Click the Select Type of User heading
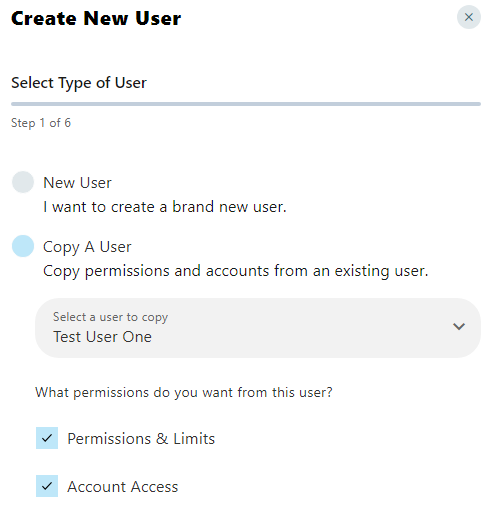Viewport: 485px width, 509px height. click(79, 83)
